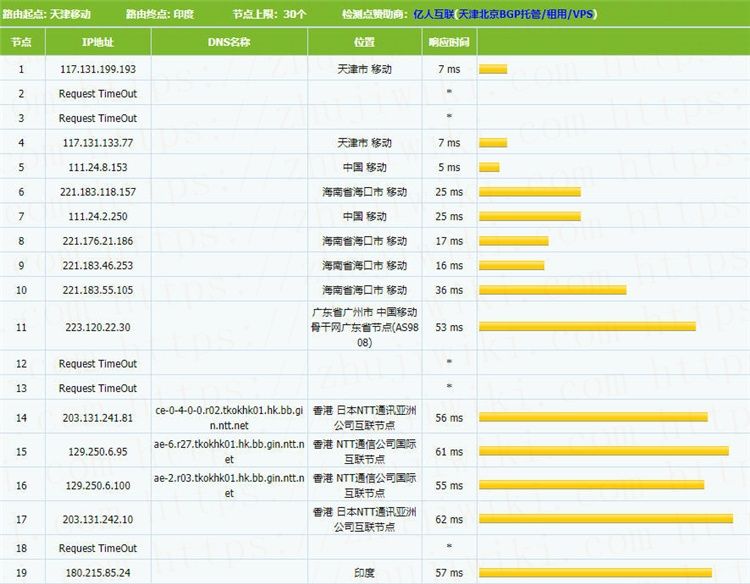Click 节点上限: 30个 header text
750x584 pixels.
coord(270,14)
